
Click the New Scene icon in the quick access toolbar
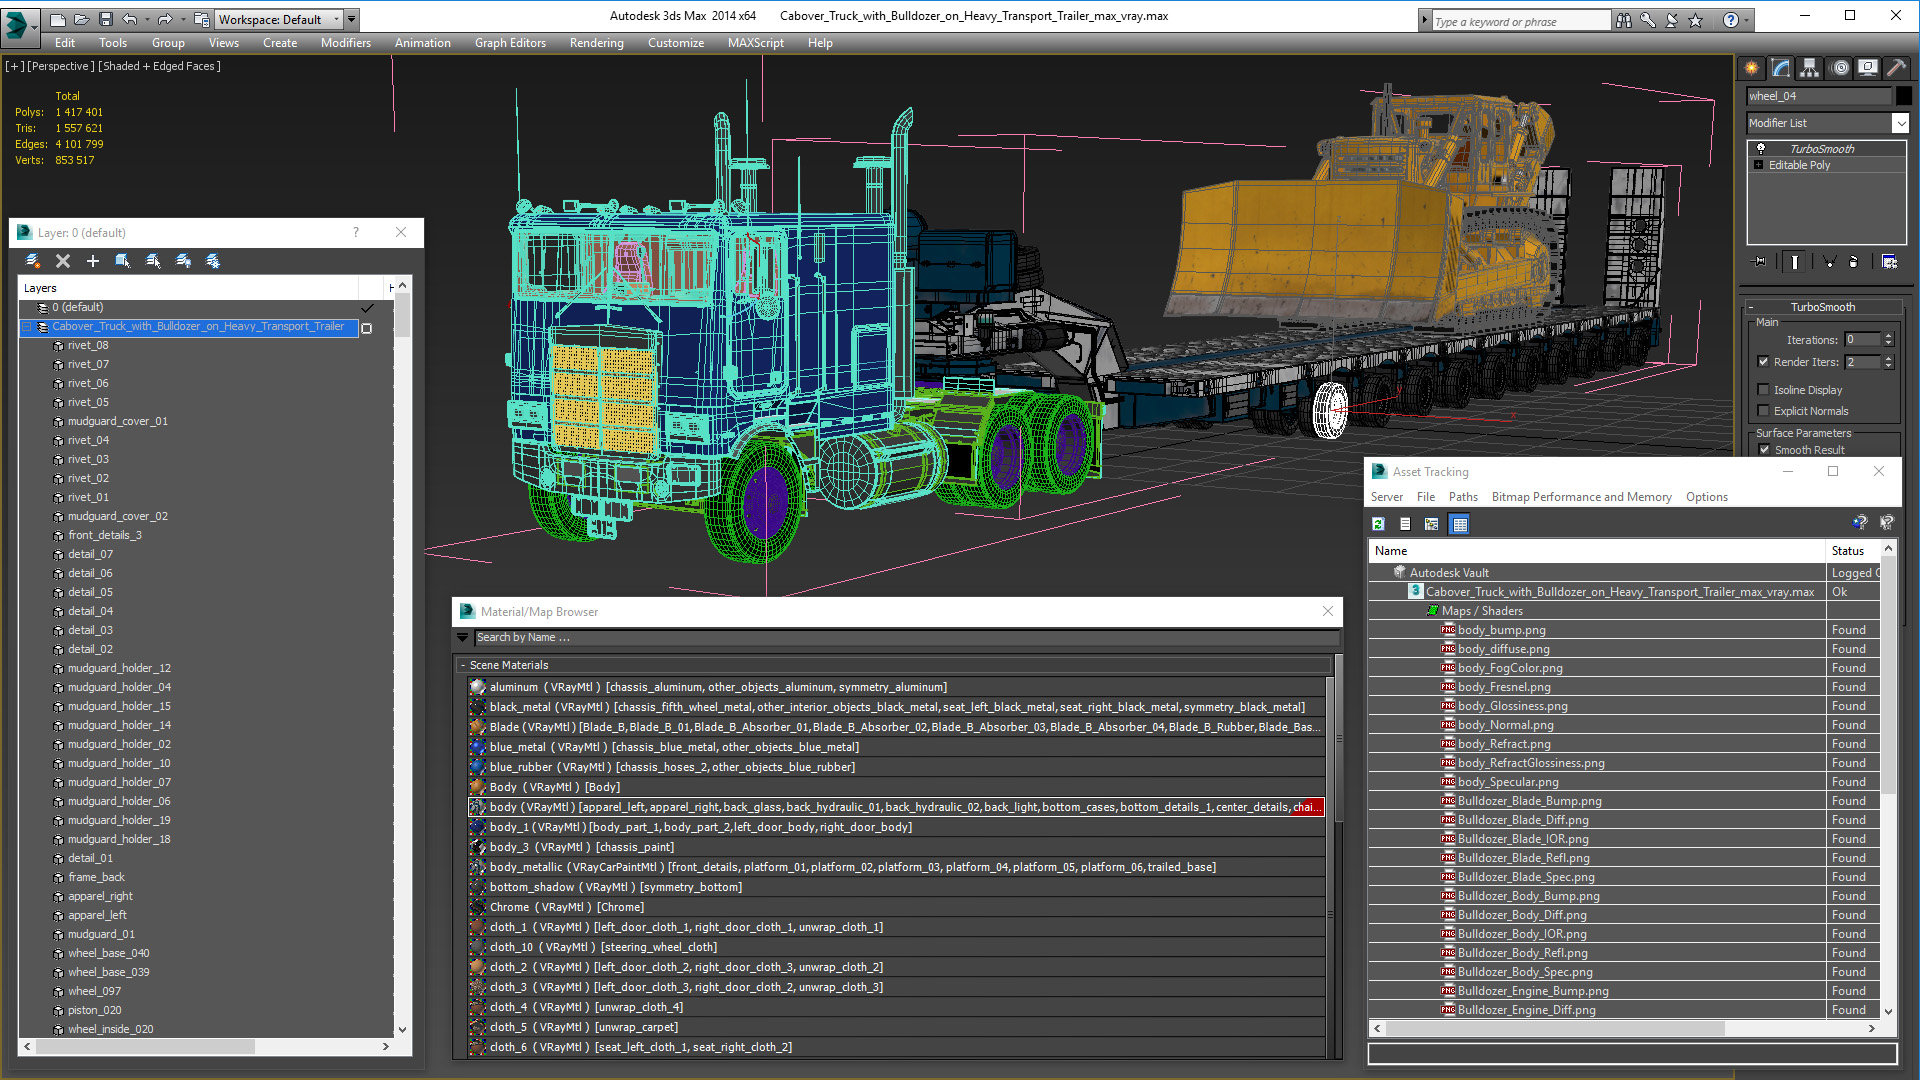click(58, 19)
